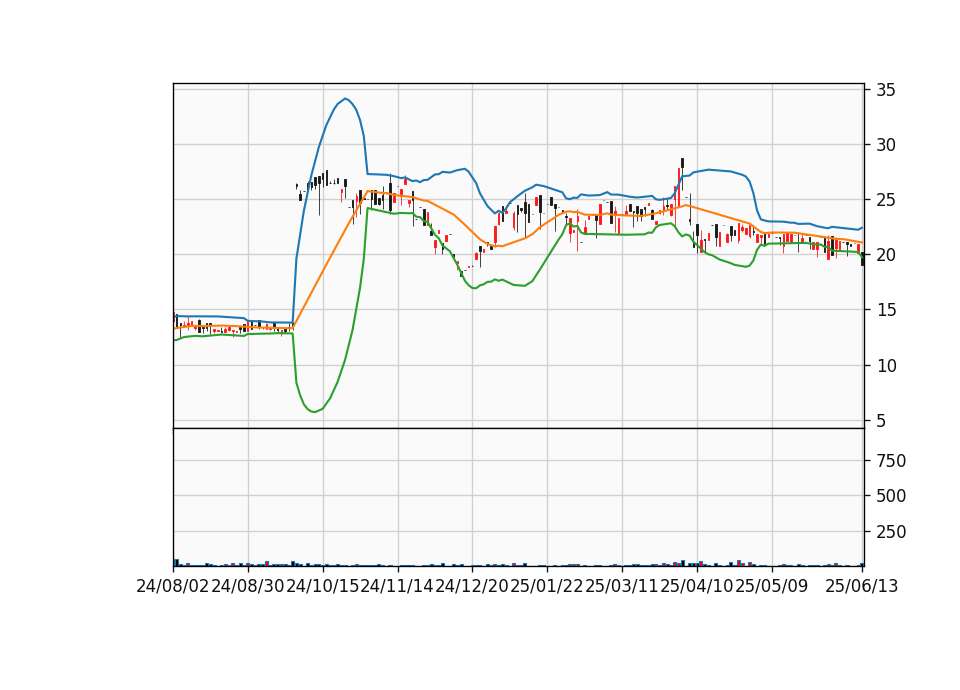This screenshot has height=690, width=960.
Task: Click the 25/04/10 date label
Action: click(x=697, y=586)
